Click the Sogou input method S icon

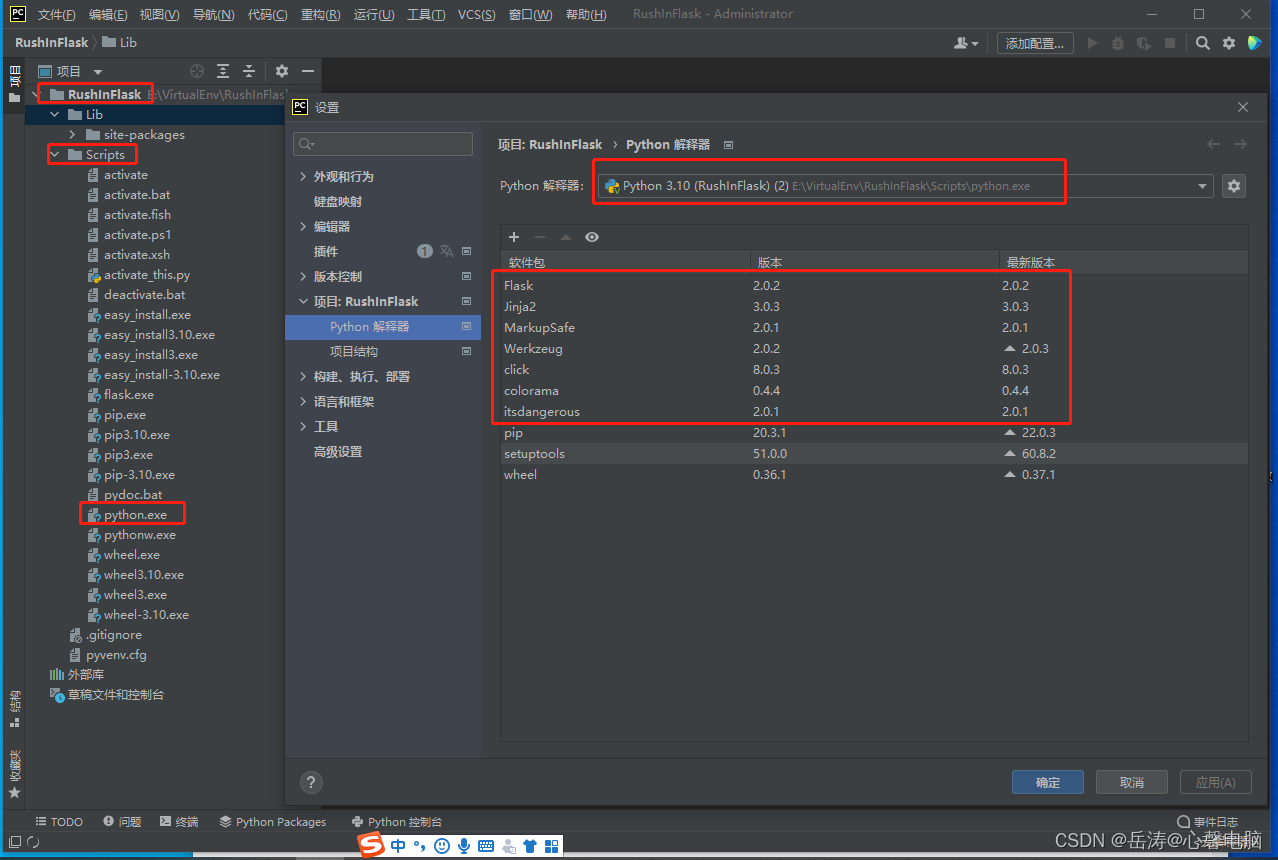371,846
